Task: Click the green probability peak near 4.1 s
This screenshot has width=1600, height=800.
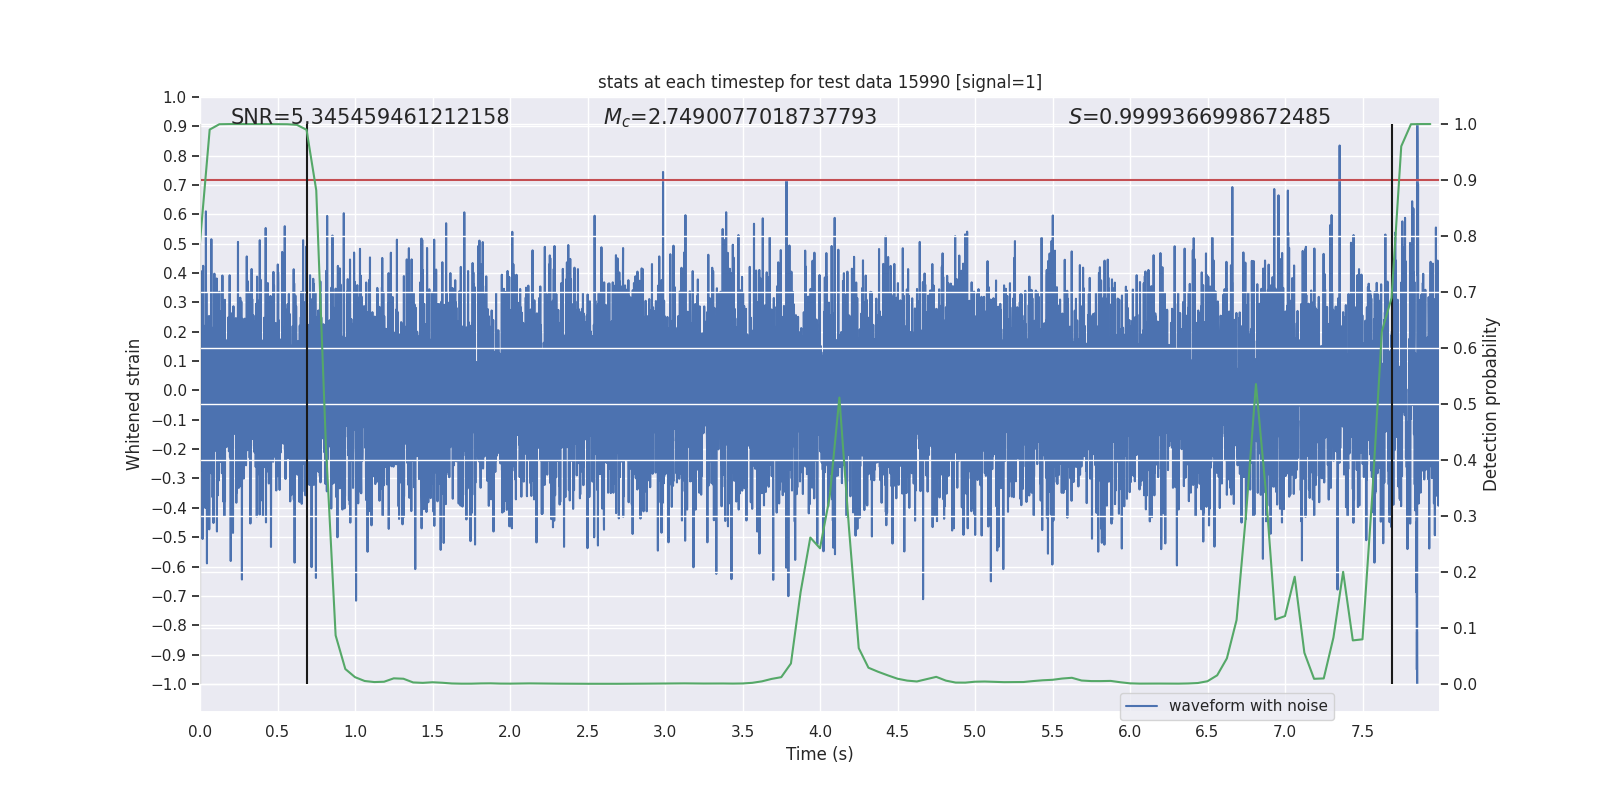Action: [x=839, y=398]
